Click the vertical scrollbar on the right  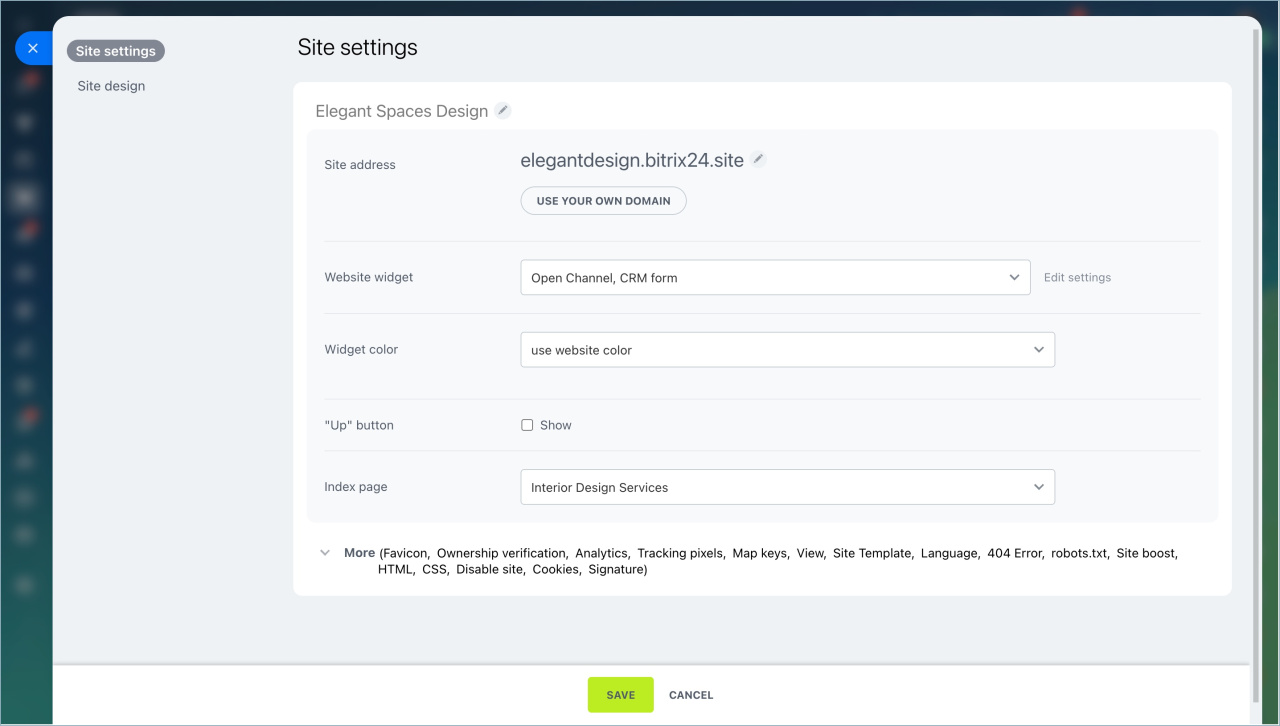(x=1256, y=365)
